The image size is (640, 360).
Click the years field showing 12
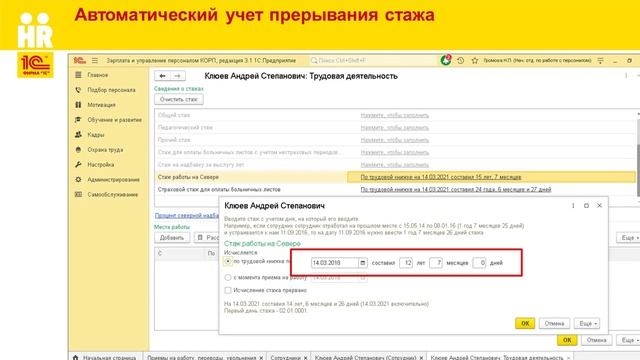406,263
